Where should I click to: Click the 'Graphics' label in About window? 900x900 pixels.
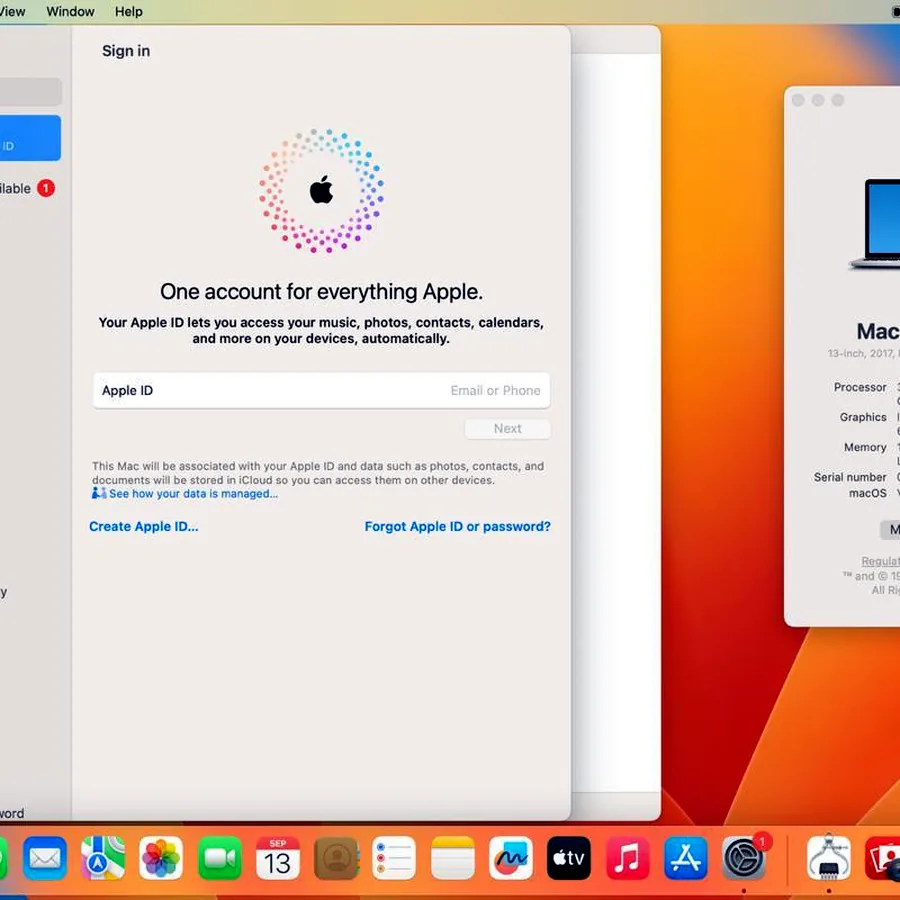point(863,417)
